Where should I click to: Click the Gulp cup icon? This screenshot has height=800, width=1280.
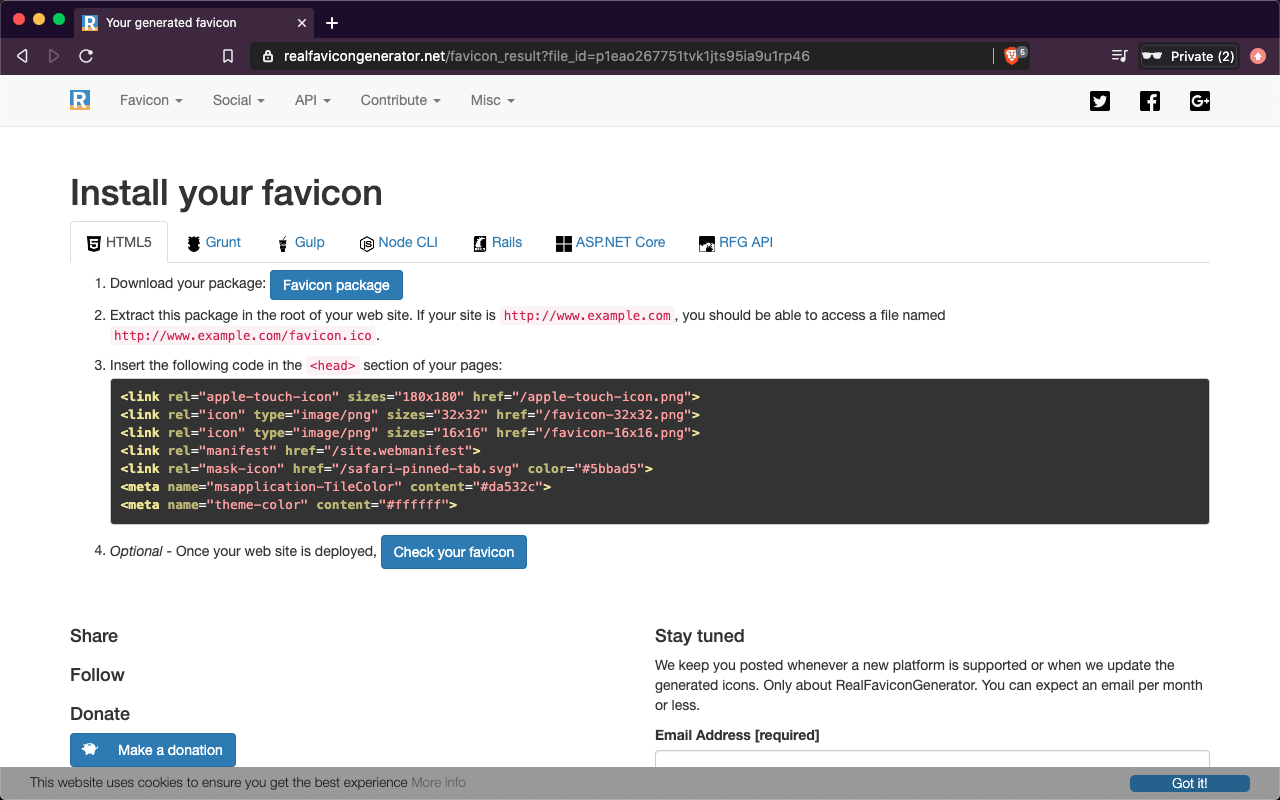click(284, 243)
